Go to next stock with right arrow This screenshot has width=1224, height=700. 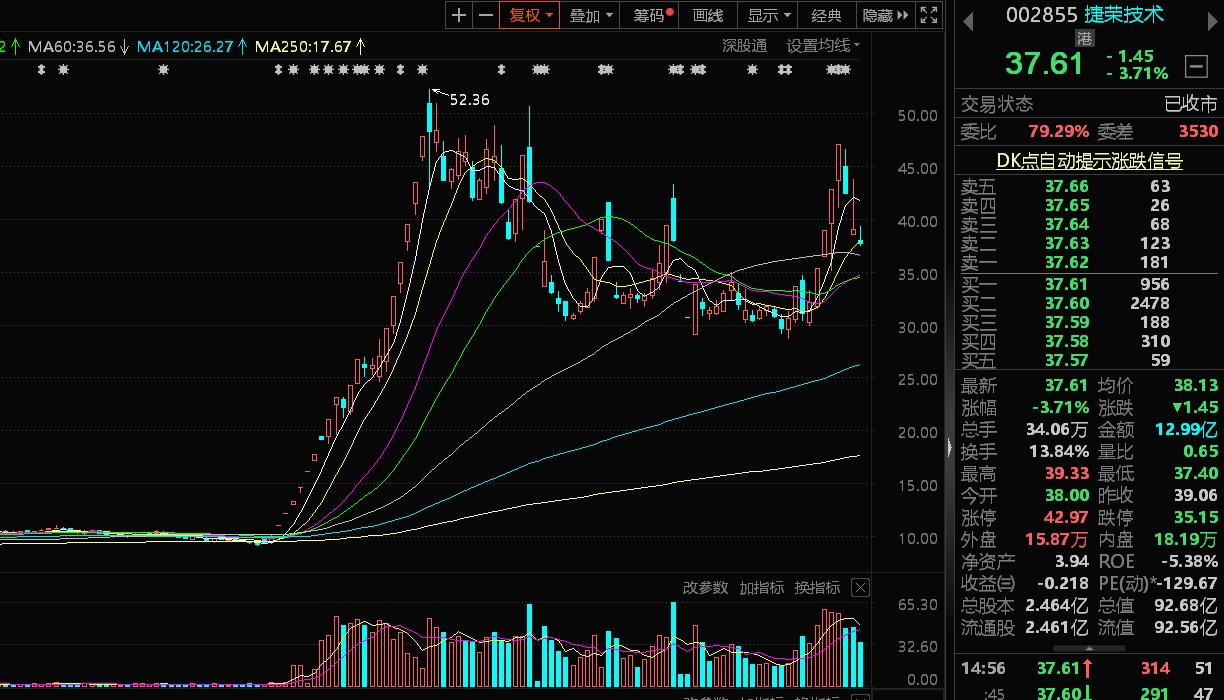tap(1207, 22)
